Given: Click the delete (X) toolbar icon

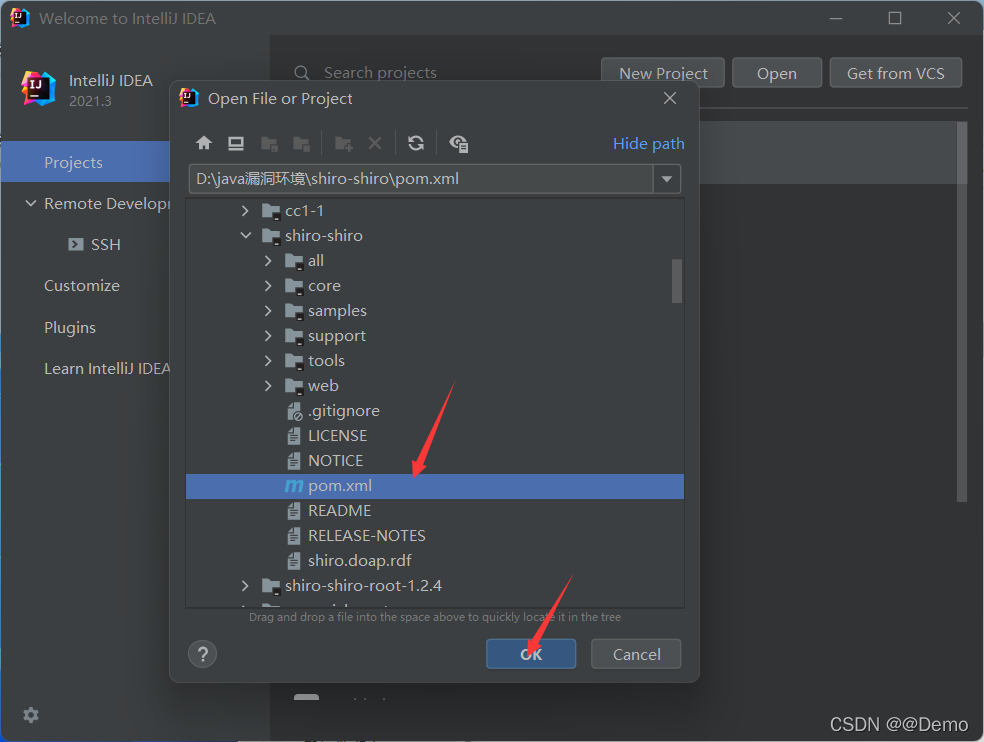Looking at the screenshot, I should [x=375, y=143].
